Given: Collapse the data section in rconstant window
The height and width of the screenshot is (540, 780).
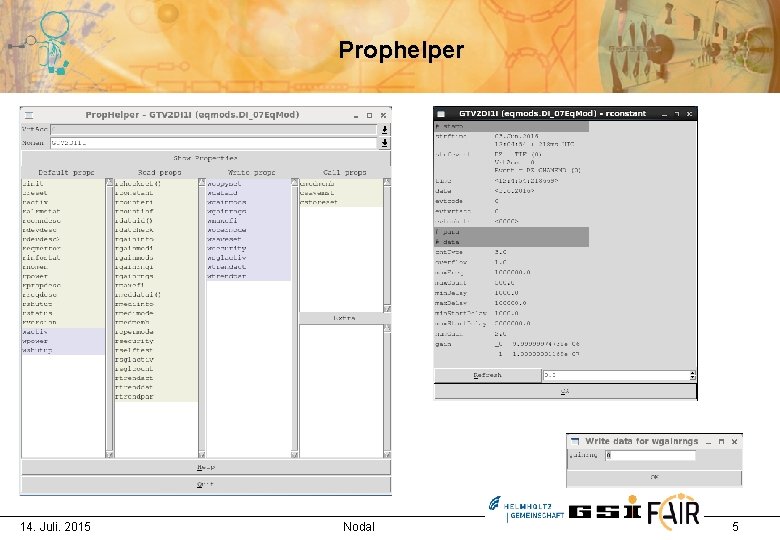Looking at the screenshot, I should pyautogui.click(x=511, y=242).
